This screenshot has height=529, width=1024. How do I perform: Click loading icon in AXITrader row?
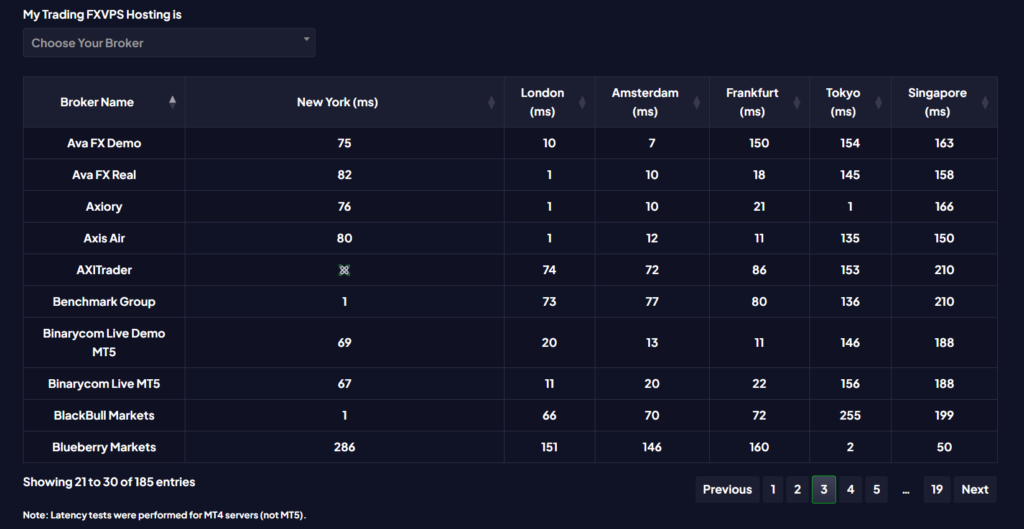[x=345, y=270]
